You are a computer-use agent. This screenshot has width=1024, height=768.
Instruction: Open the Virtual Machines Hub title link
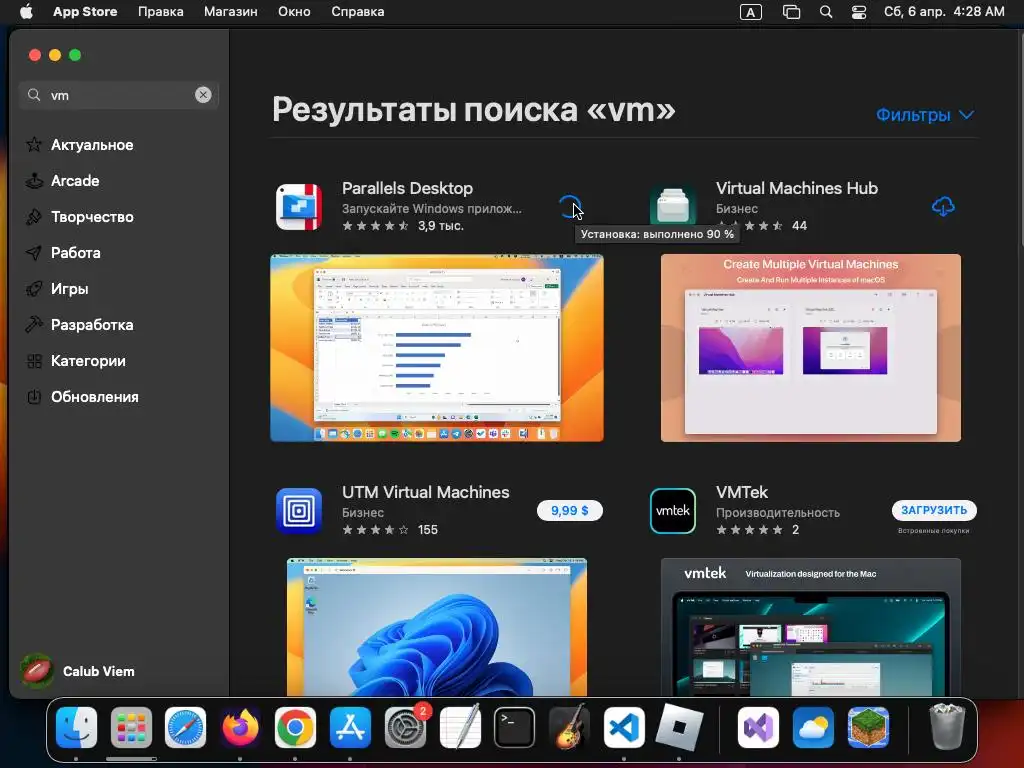(797, 188)
